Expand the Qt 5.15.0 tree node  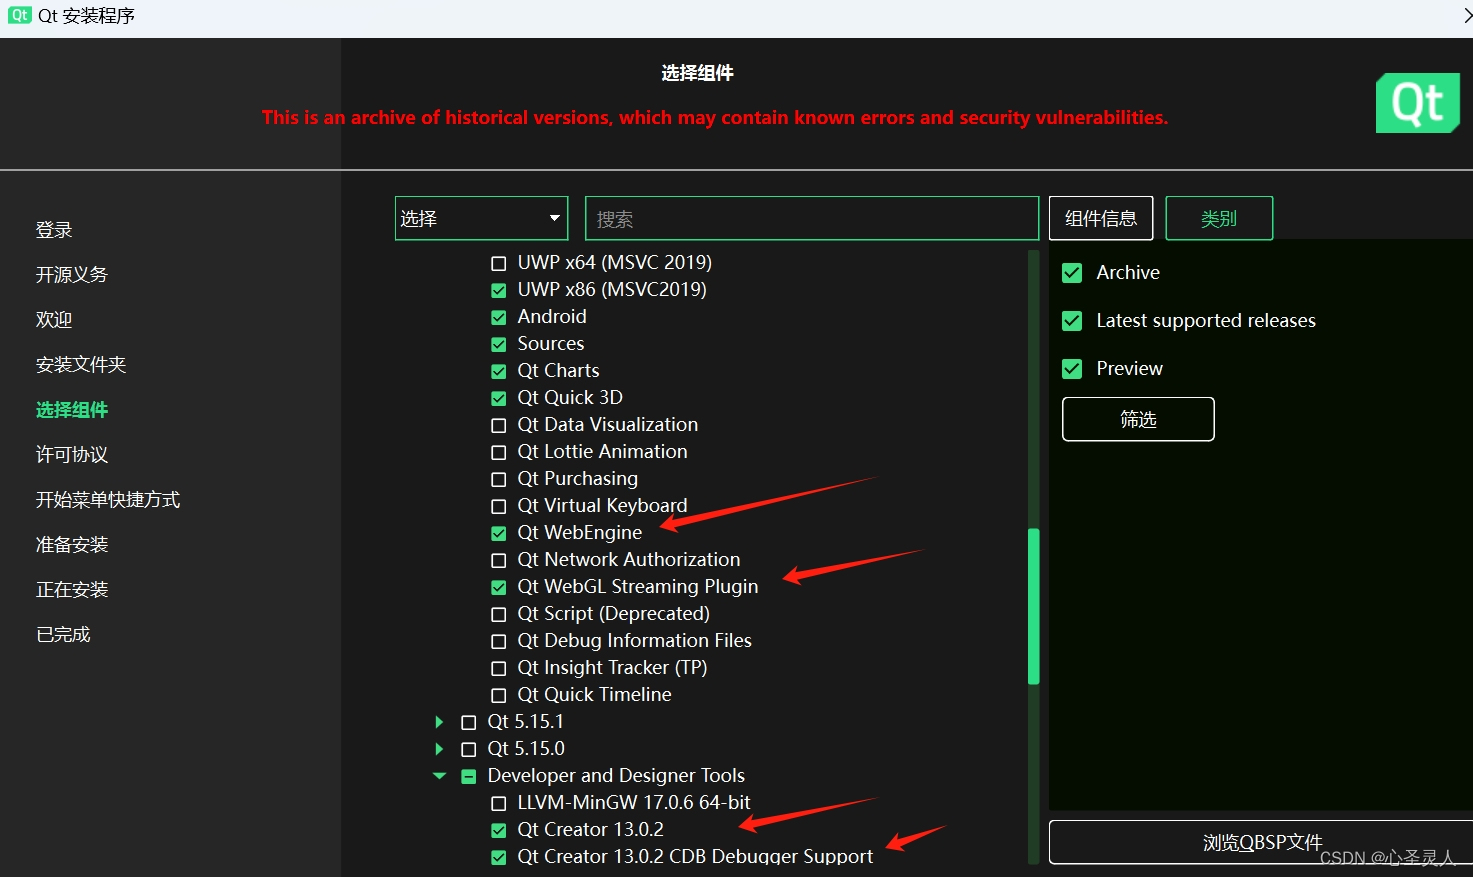click(439, 749)
